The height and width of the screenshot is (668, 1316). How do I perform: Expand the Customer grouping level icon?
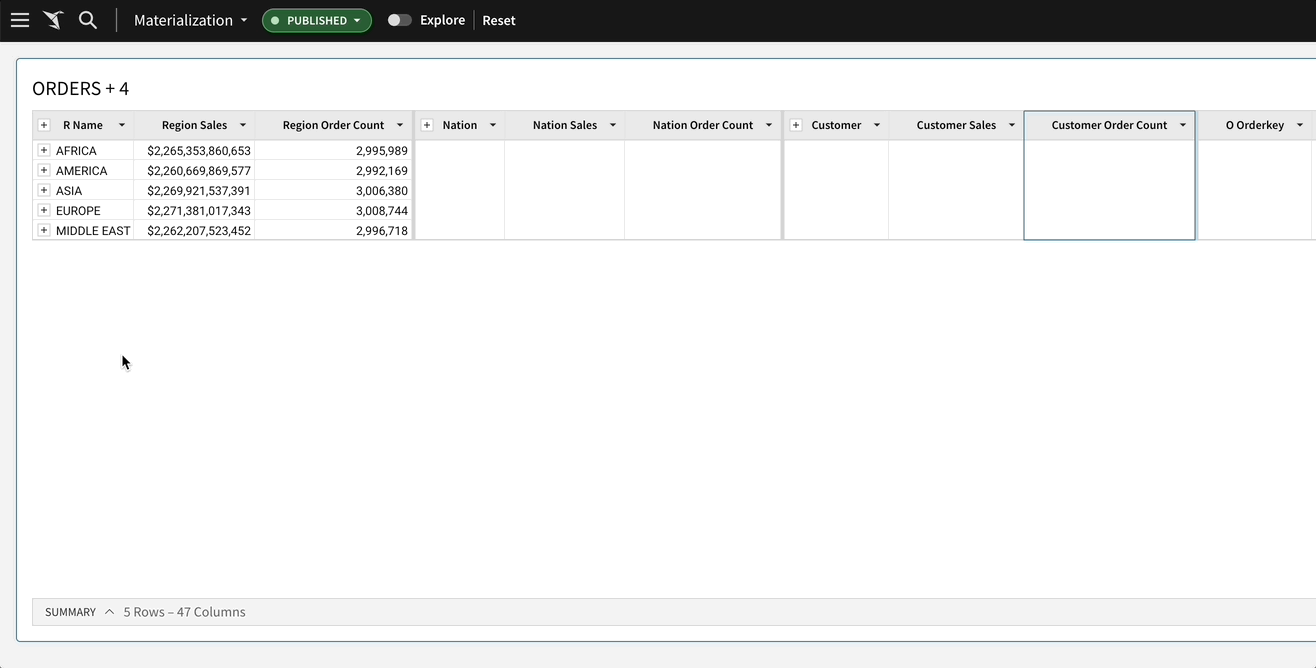click(x=796, y=125)
